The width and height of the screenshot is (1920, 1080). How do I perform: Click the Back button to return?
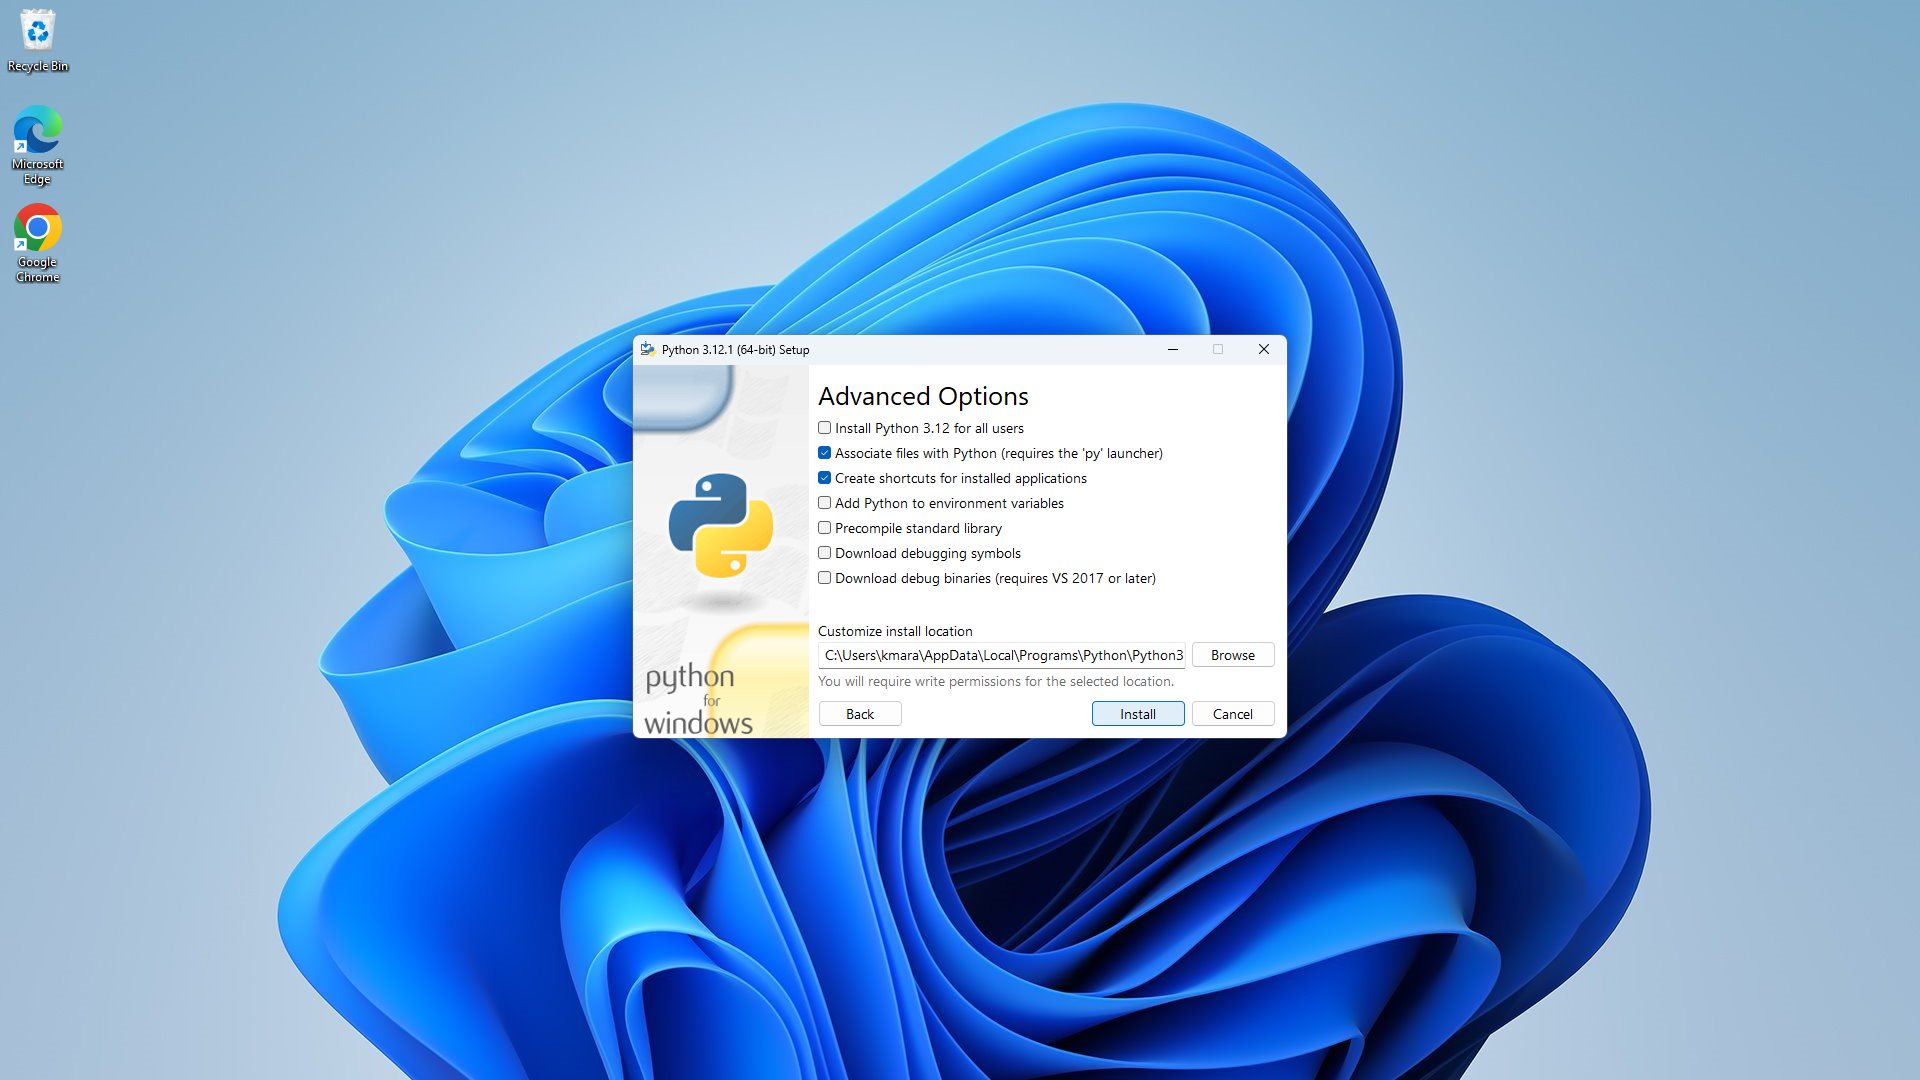[x=860, y=713]
